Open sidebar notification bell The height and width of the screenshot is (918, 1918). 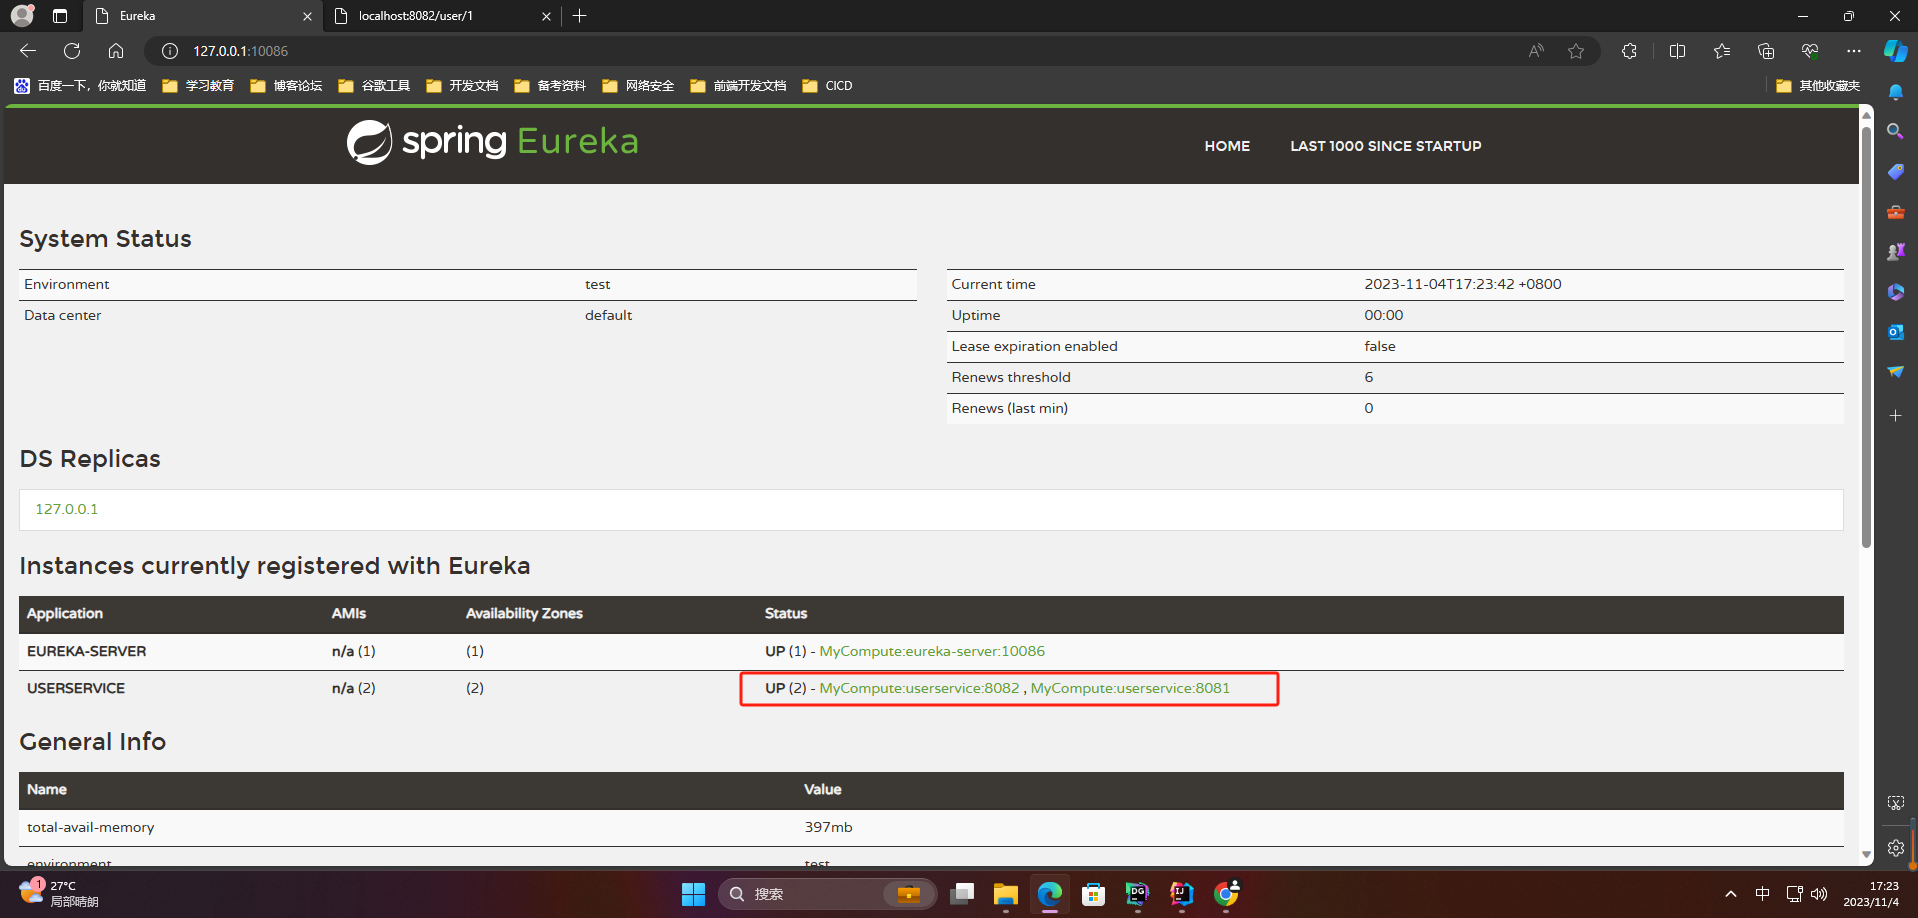(x=1896, y=92)
